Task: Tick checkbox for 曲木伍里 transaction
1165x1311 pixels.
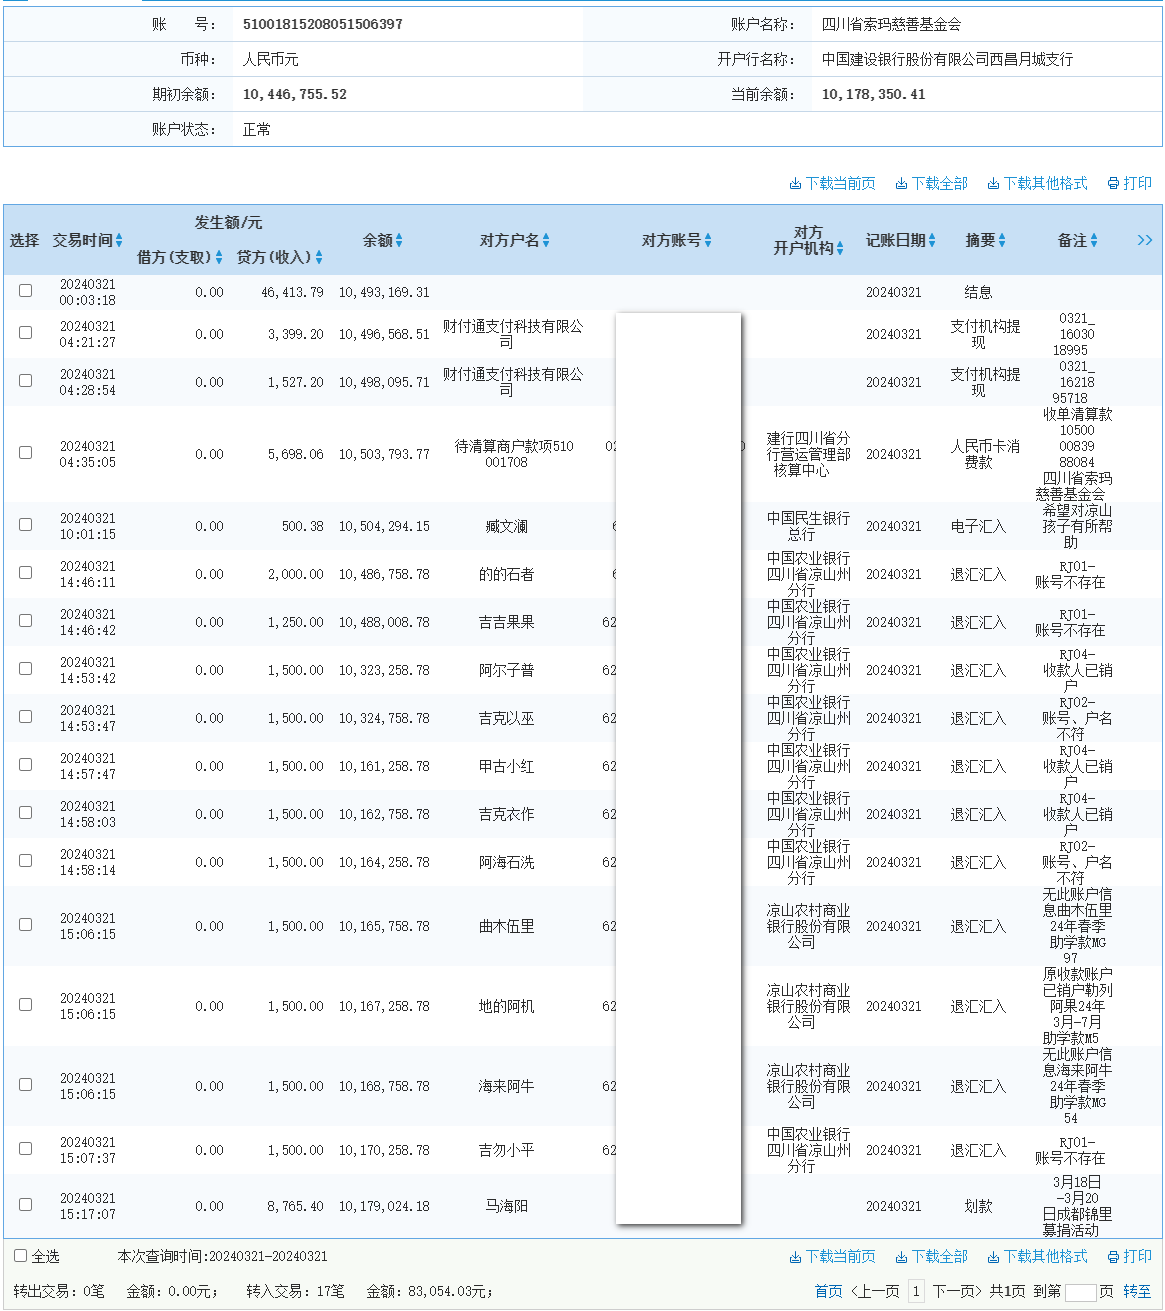Action: click(x=25, y=924)
